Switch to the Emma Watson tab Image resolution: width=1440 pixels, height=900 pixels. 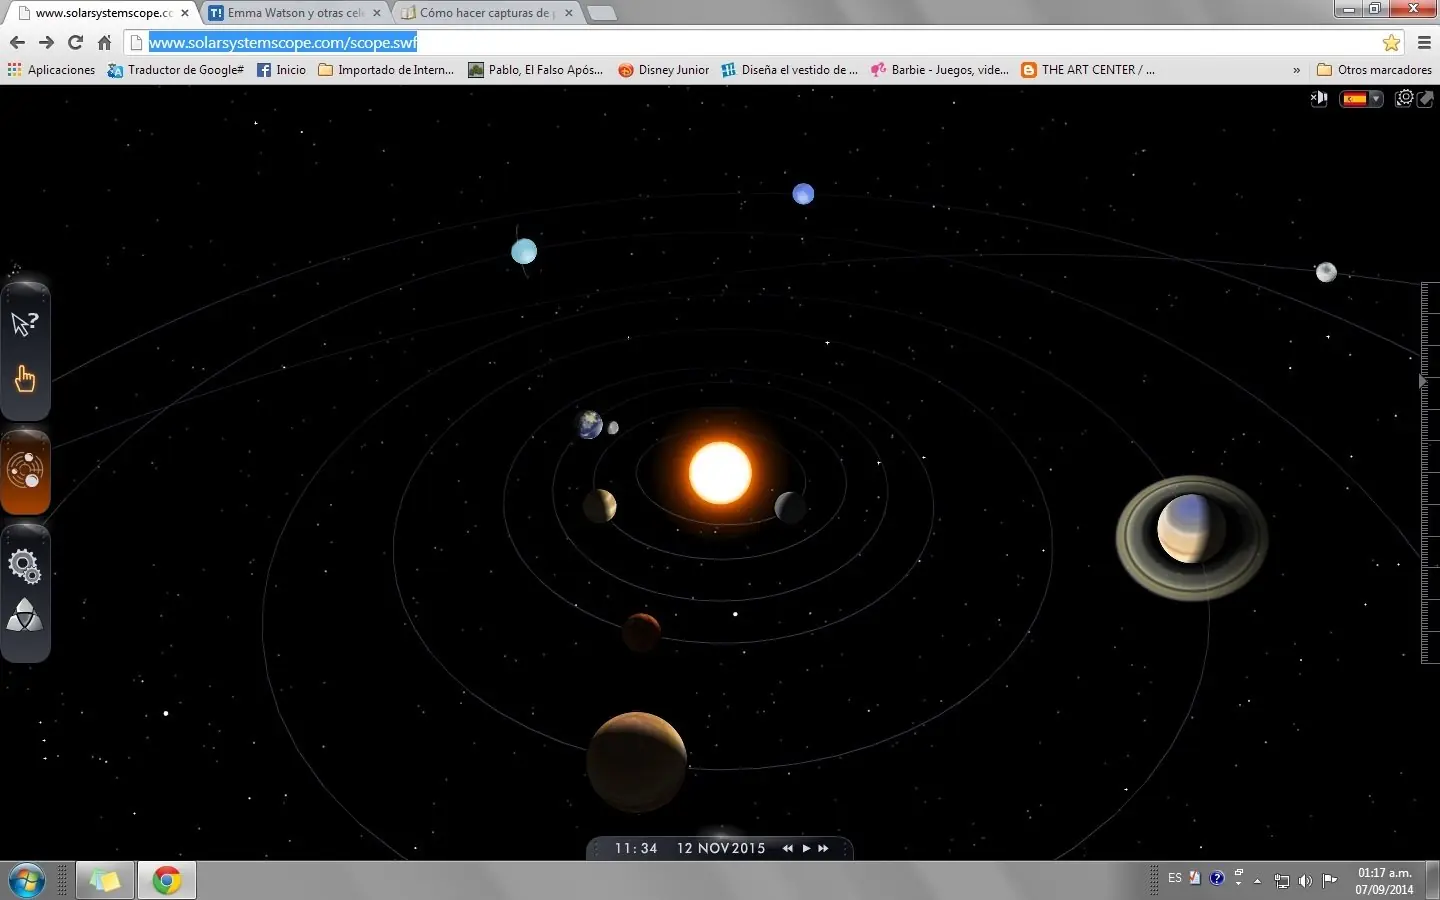[295, 13]
